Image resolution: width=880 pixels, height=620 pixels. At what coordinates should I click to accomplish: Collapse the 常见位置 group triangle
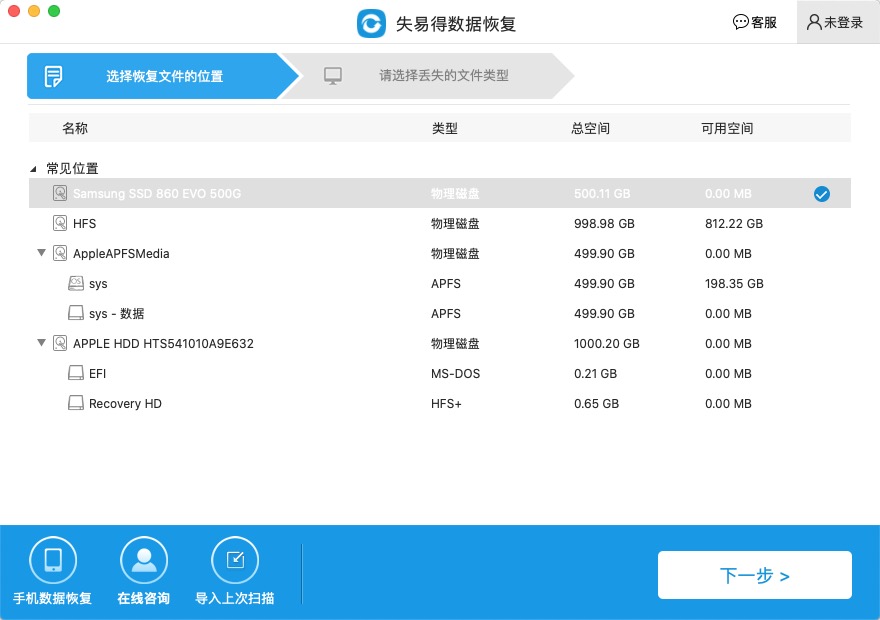click(34, 169)
